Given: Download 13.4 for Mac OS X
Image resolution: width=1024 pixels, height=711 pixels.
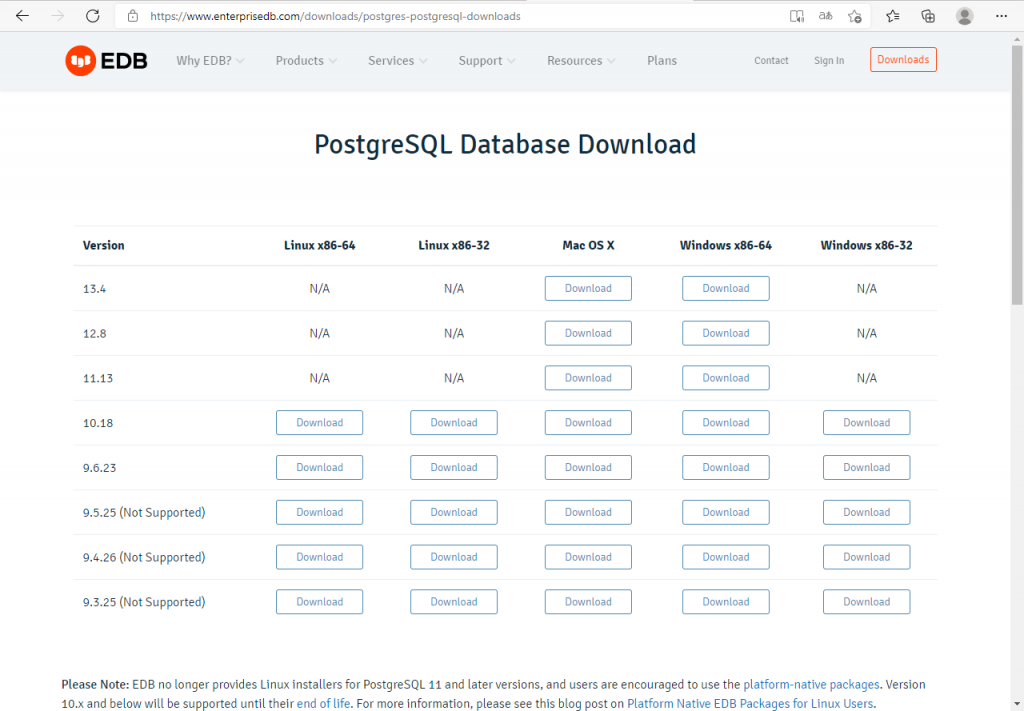Looking at the screenshot, I should pos(588,289).
